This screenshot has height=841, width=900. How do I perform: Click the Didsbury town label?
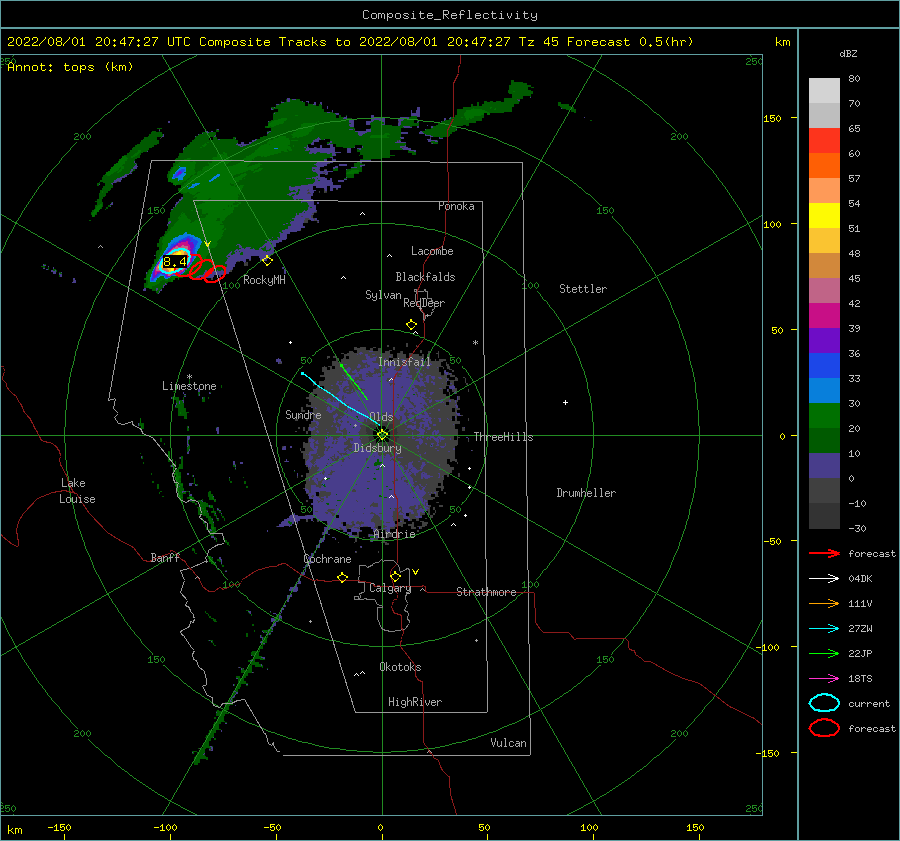coord(377,448)
